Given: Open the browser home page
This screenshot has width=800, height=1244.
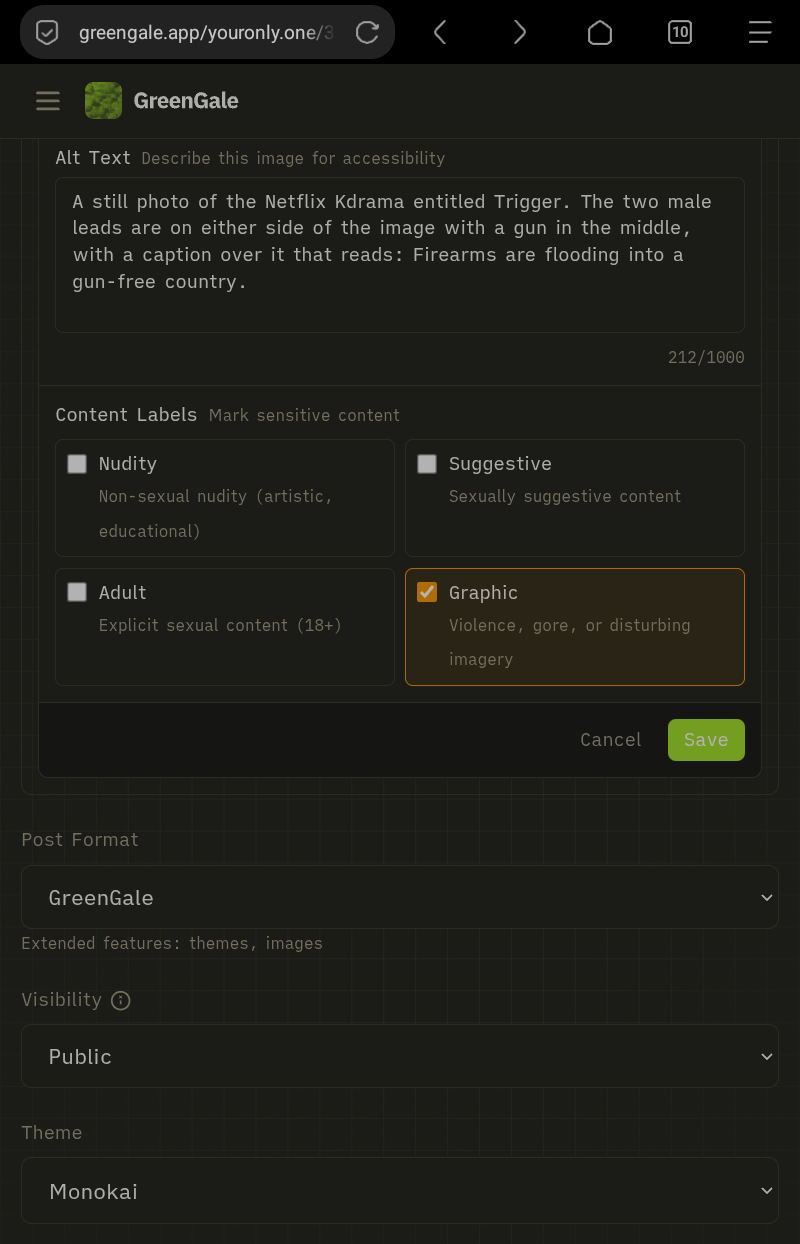Looking at the screenshot, I should pyautogui.click(x=599, y=33).
